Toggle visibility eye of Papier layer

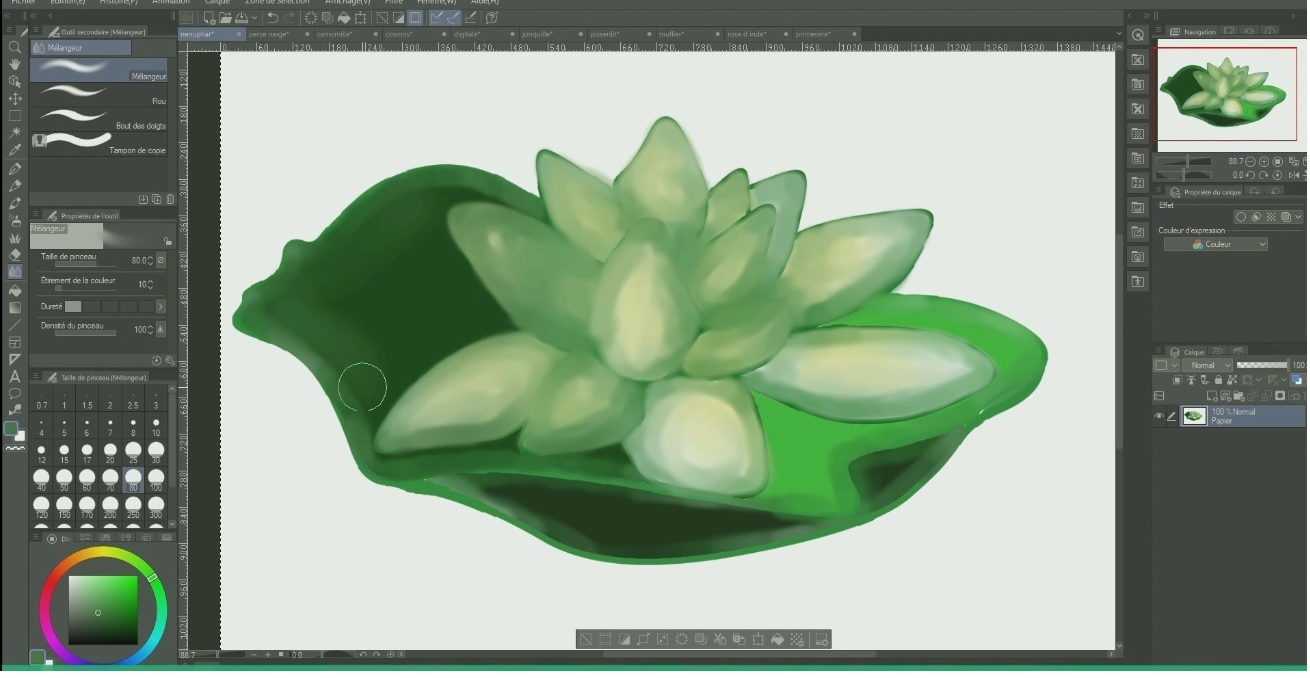(1159, 416)
